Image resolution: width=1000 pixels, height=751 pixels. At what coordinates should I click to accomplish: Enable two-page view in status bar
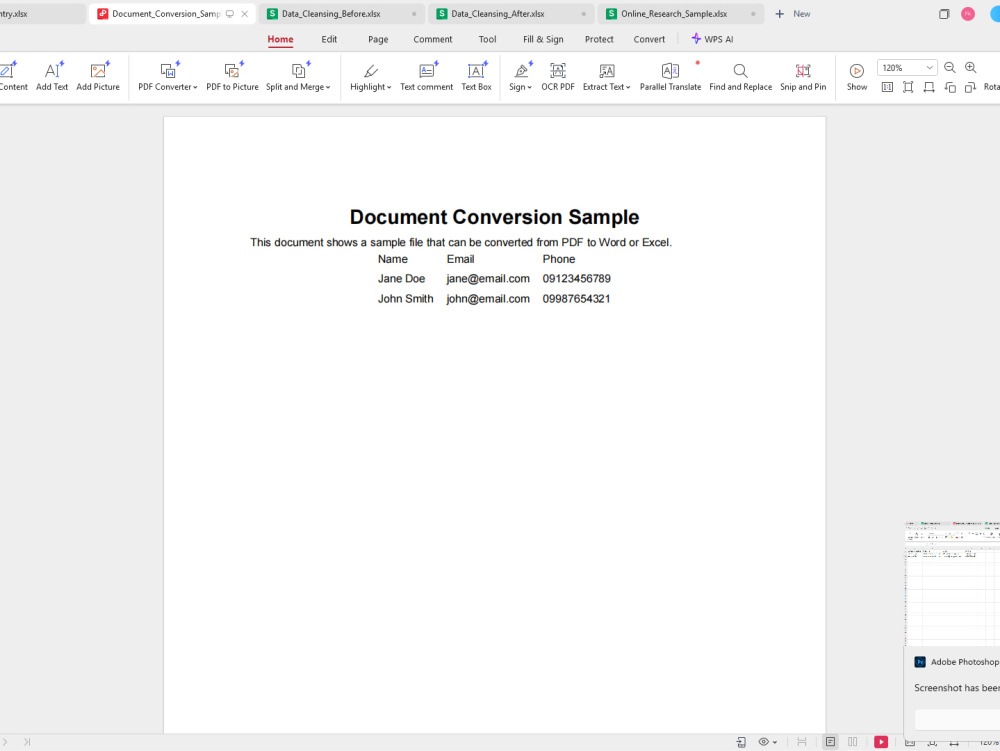[853, 741]
